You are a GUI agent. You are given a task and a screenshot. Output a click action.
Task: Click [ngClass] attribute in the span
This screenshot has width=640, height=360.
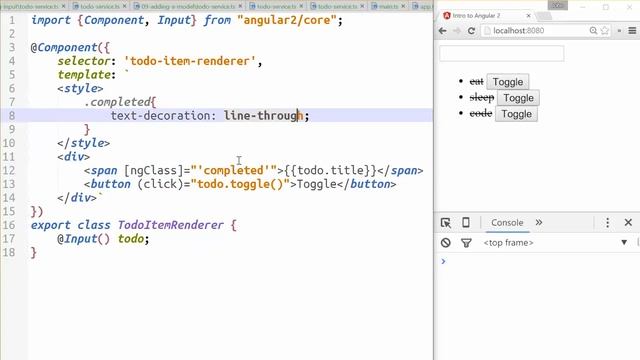tap(154, 171)
